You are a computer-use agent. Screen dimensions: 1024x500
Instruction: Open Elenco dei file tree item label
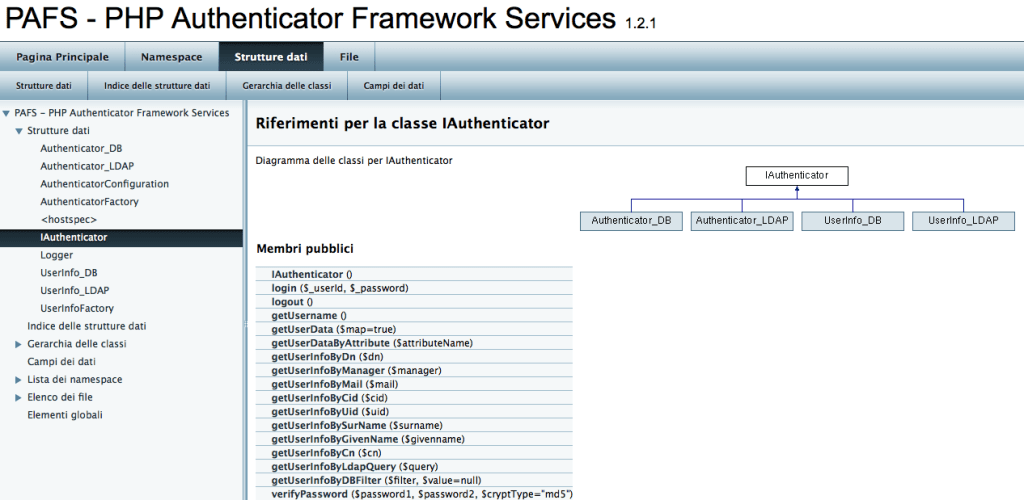click(60, 397)
